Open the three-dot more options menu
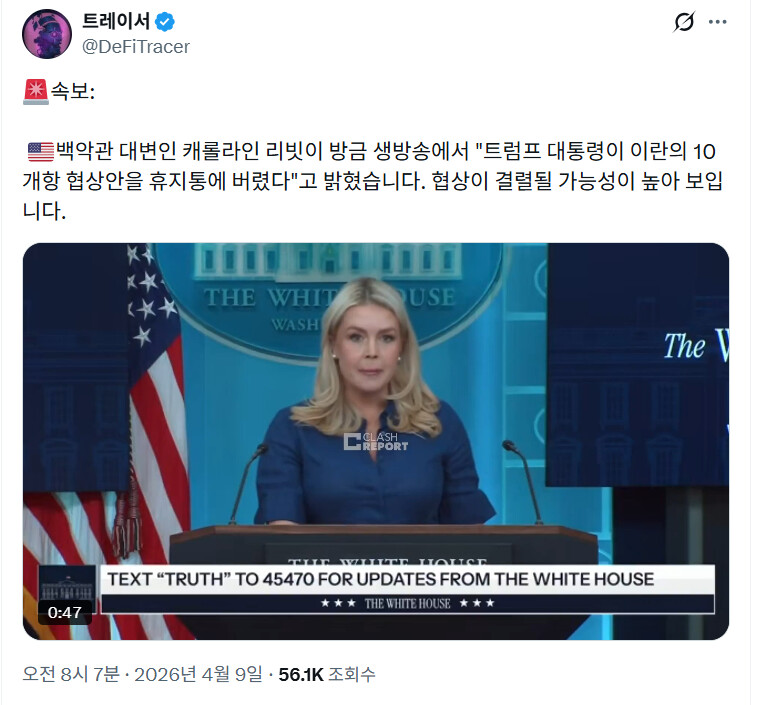 (717, 22)
